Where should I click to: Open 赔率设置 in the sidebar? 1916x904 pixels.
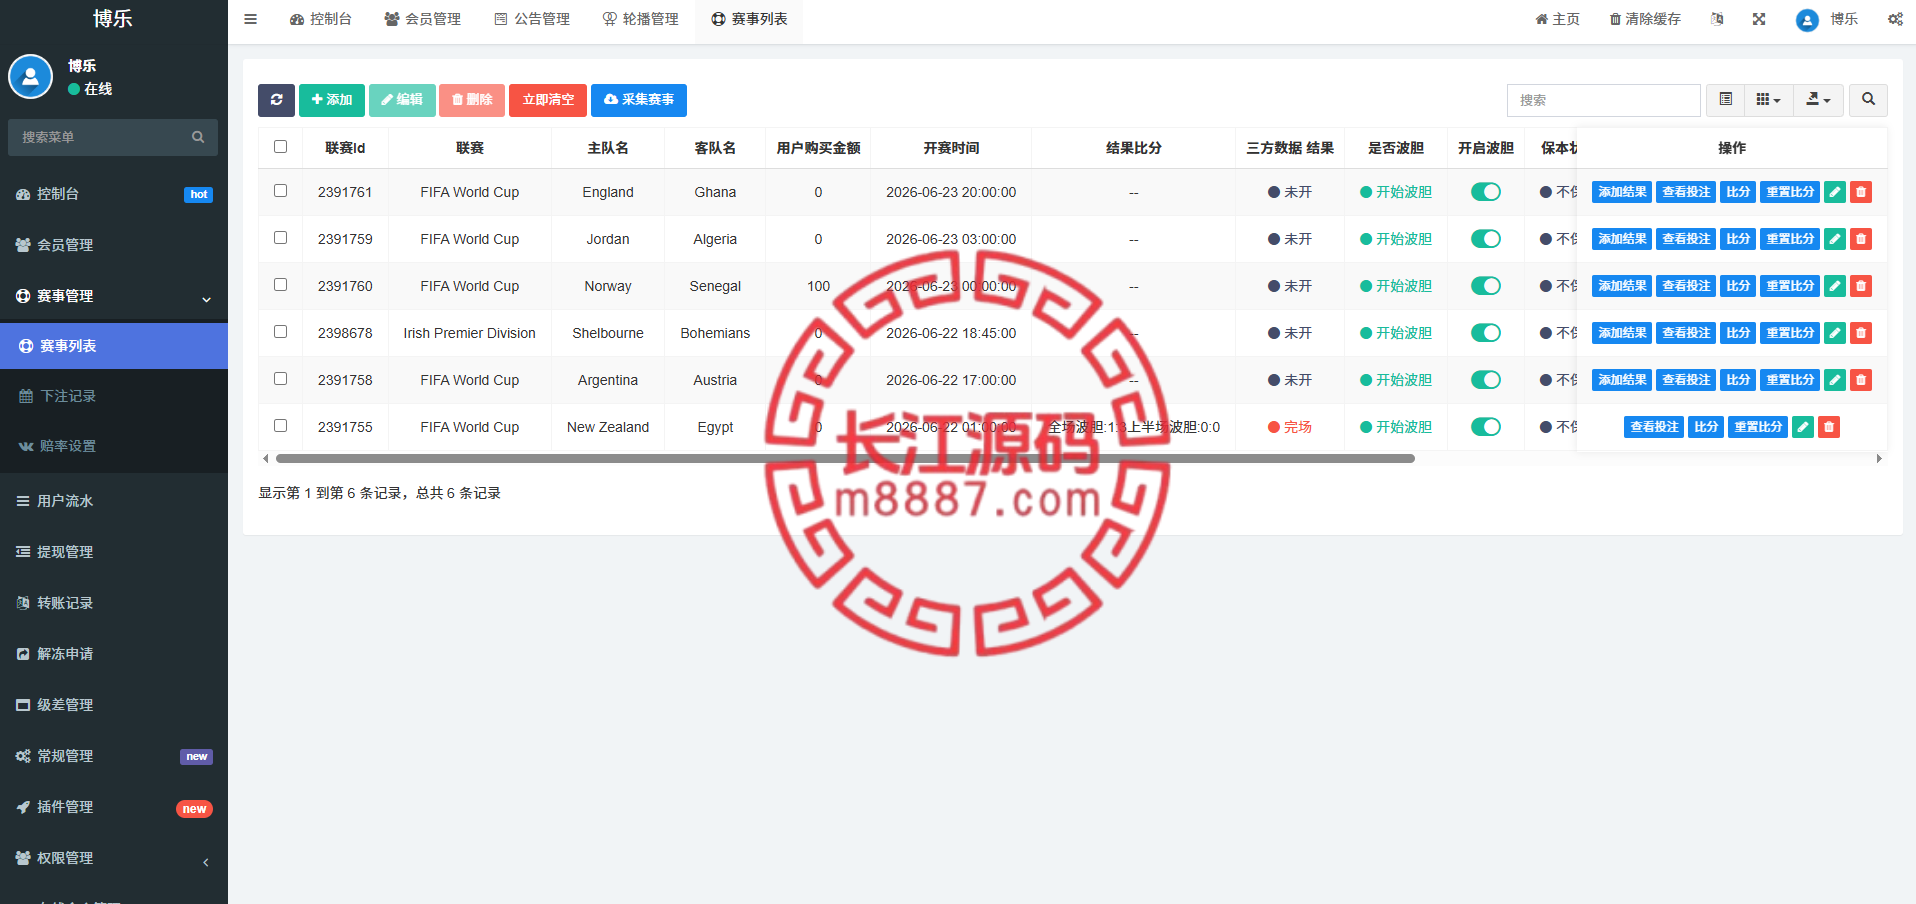coord(114,446)
